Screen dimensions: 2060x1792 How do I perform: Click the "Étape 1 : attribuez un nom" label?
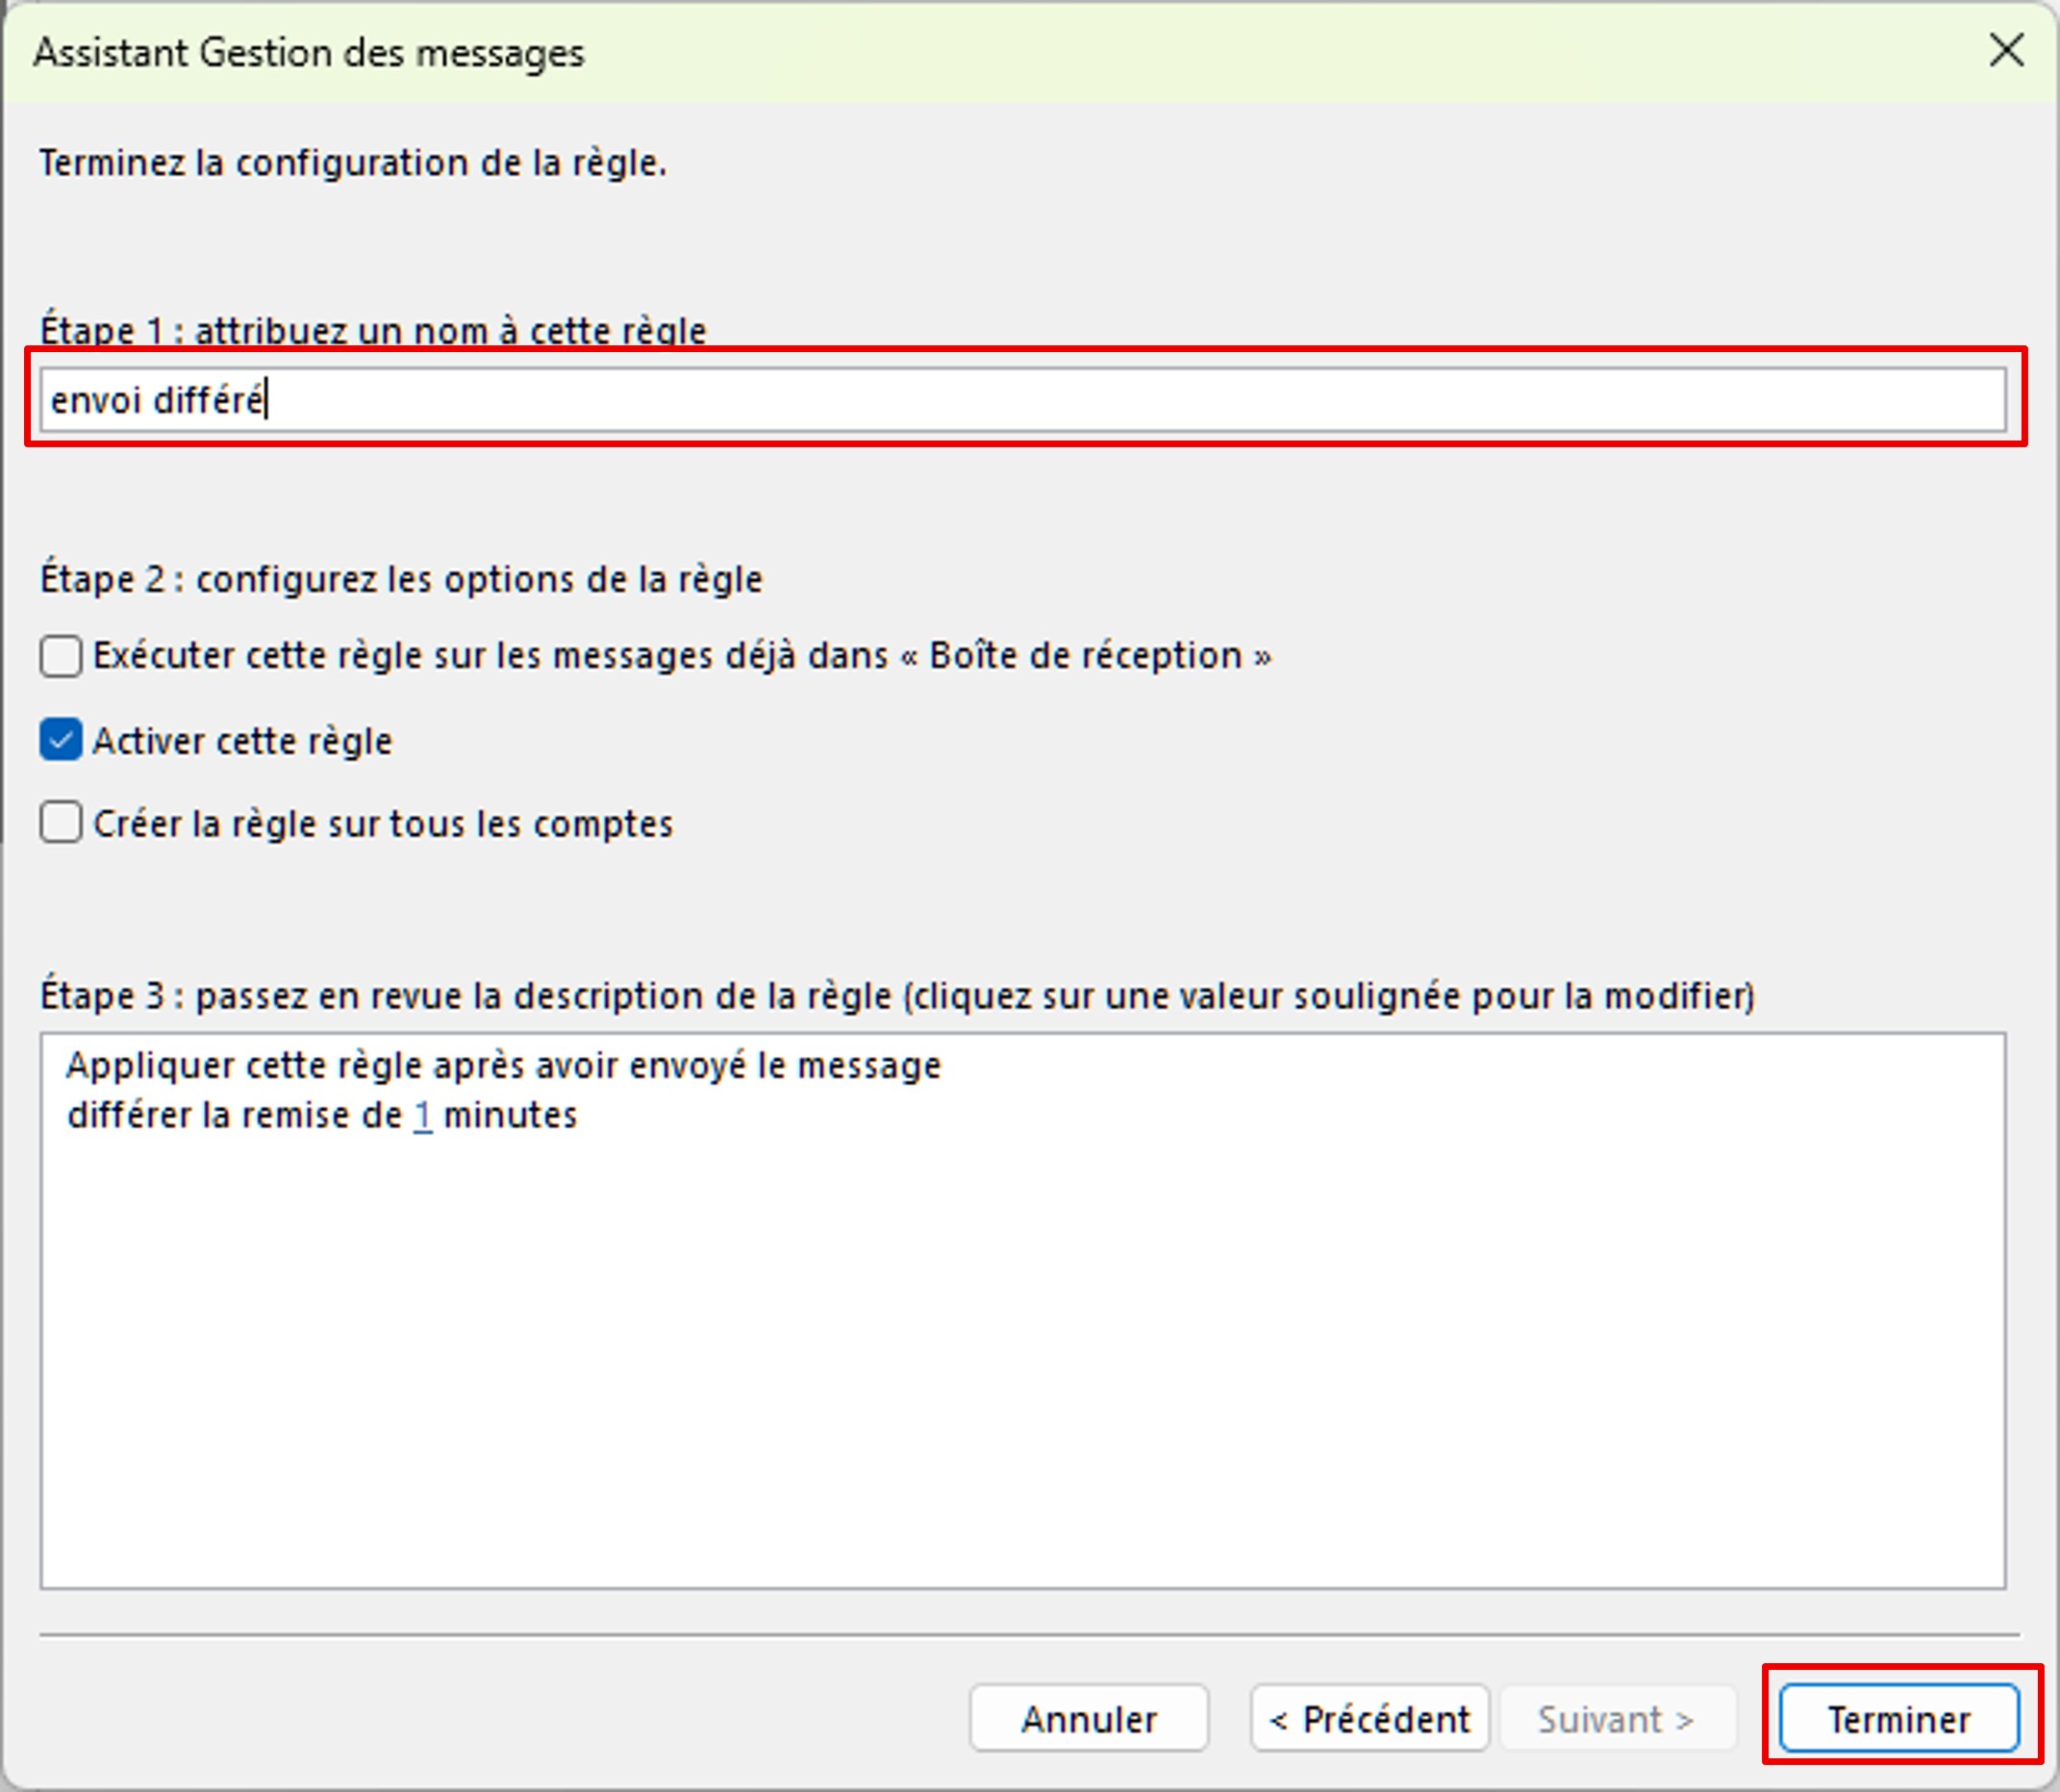click(372, 330)
